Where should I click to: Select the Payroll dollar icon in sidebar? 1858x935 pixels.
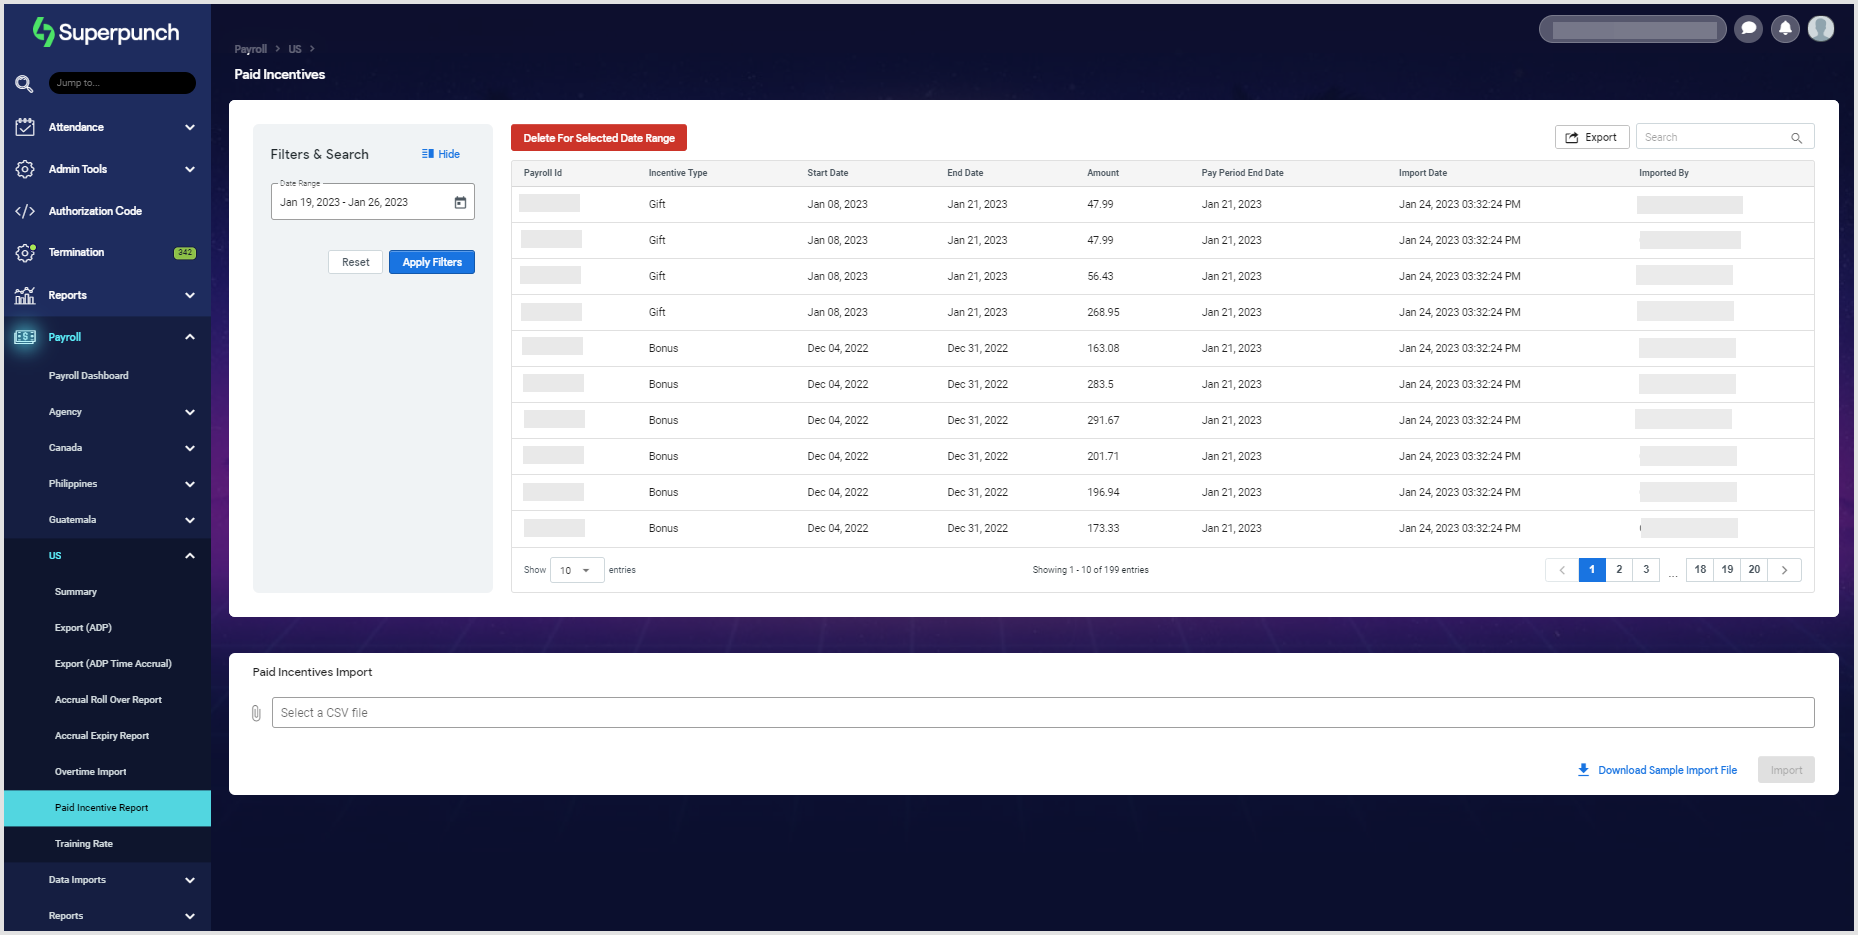coord(24,337)
